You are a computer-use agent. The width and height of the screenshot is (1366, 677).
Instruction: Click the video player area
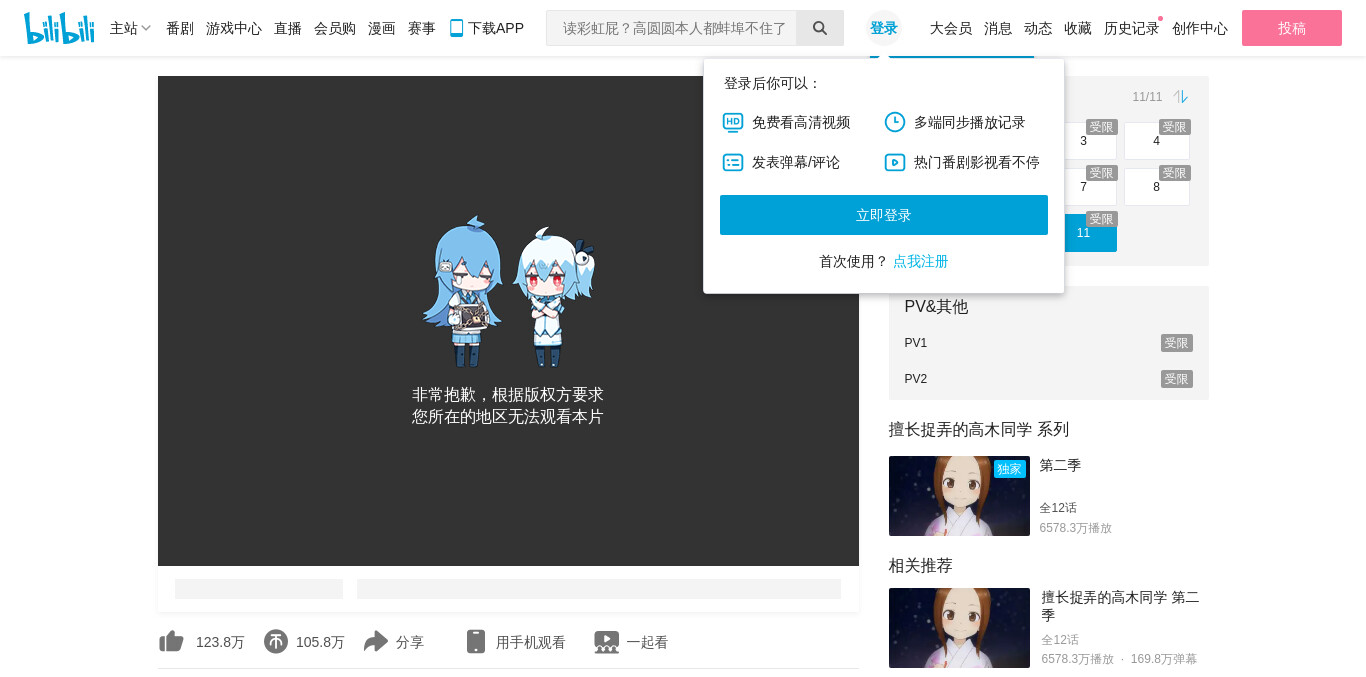click(508, 321)
